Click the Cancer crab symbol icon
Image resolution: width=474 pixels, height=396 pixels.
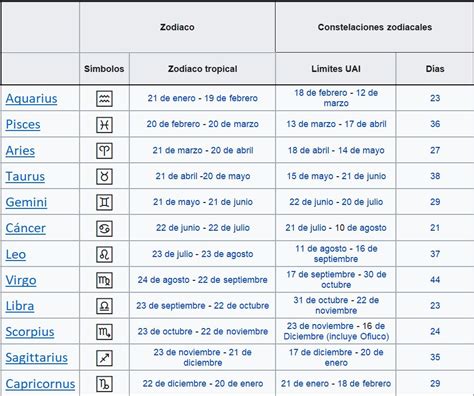pos(104,228)
